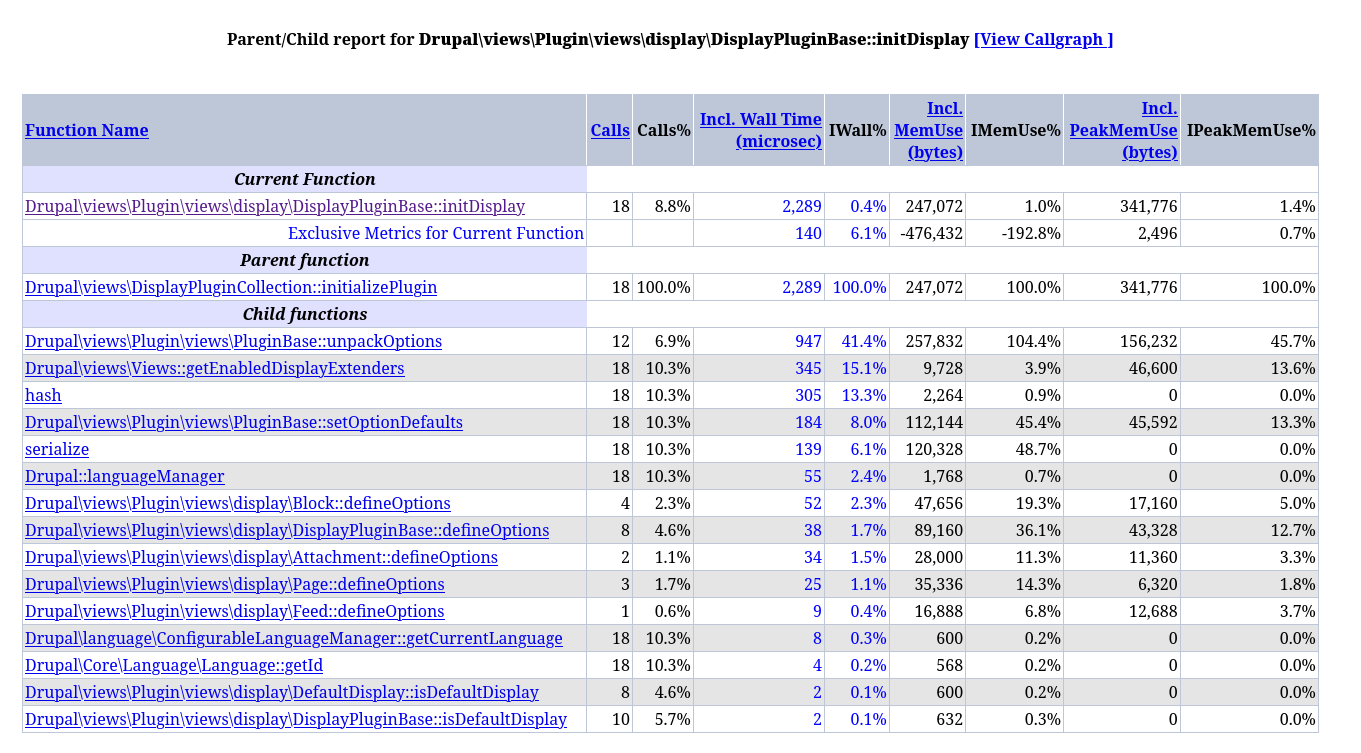Open DisplayPluginCollection::initializePlugin parent function
1361x753 pixels.
231,287
